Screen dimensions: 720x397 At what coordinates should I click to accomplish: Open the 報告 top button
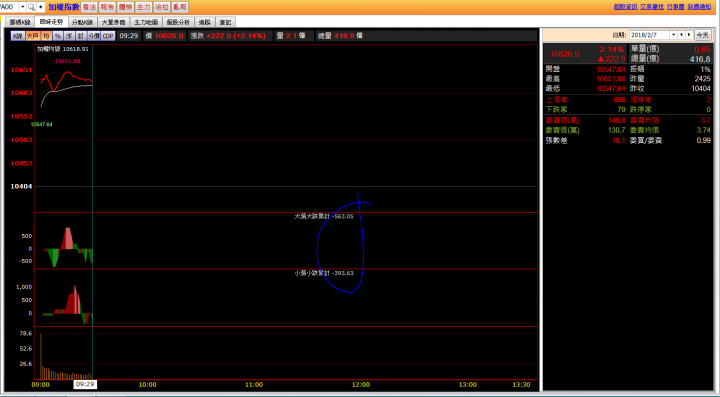click(x=107, y=7)
